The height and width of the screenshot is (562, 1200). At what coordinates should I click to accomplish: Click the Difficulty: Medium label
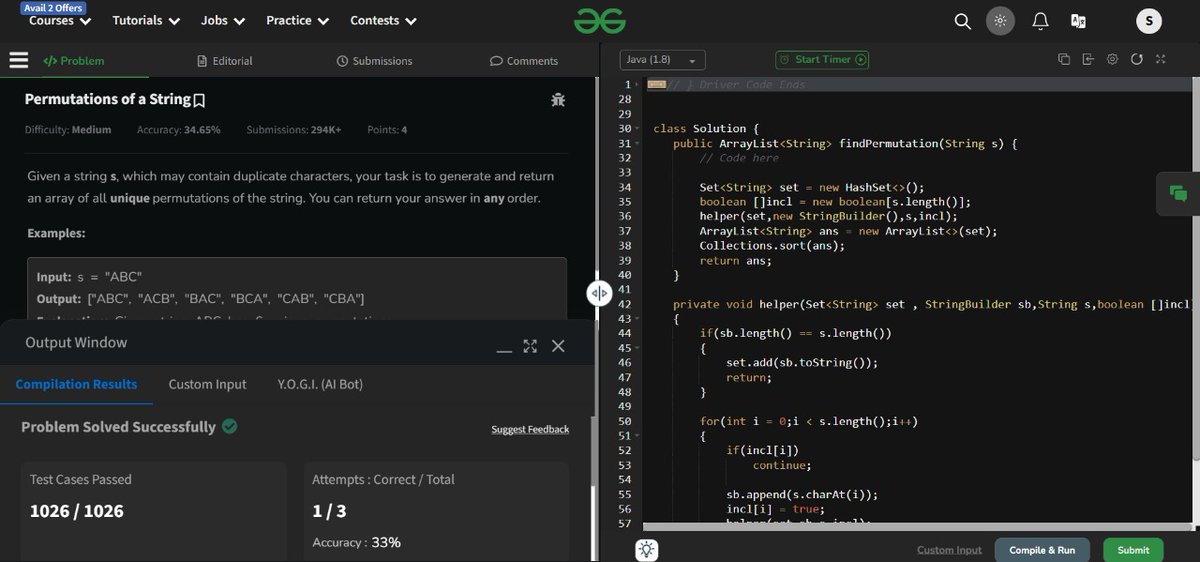point(68,130)
